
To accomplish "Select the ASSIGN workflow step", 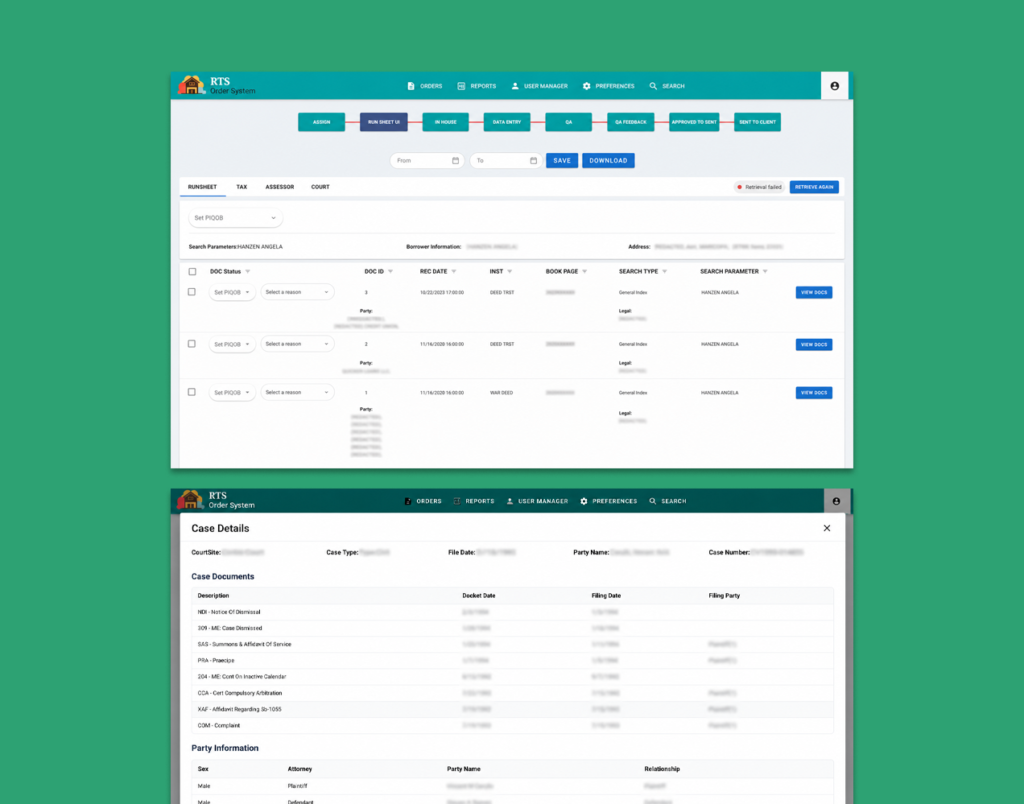I will (x=321, y=122).
